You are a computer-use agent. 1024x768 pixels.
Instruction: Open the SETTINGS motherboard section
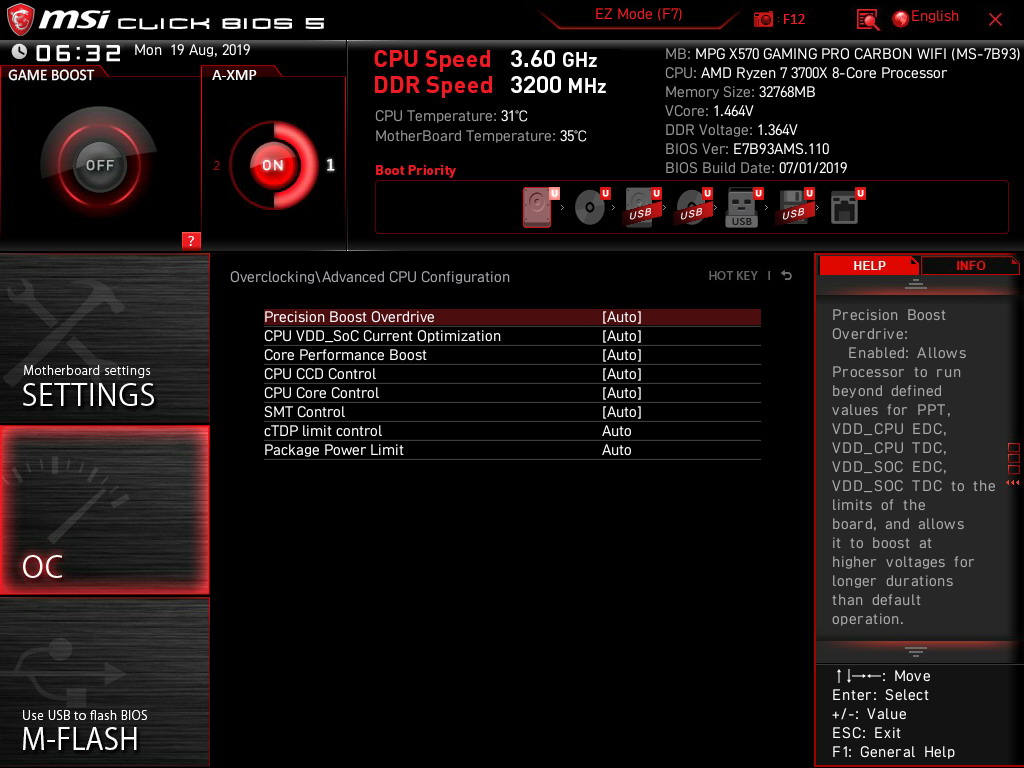pos(104,338)
